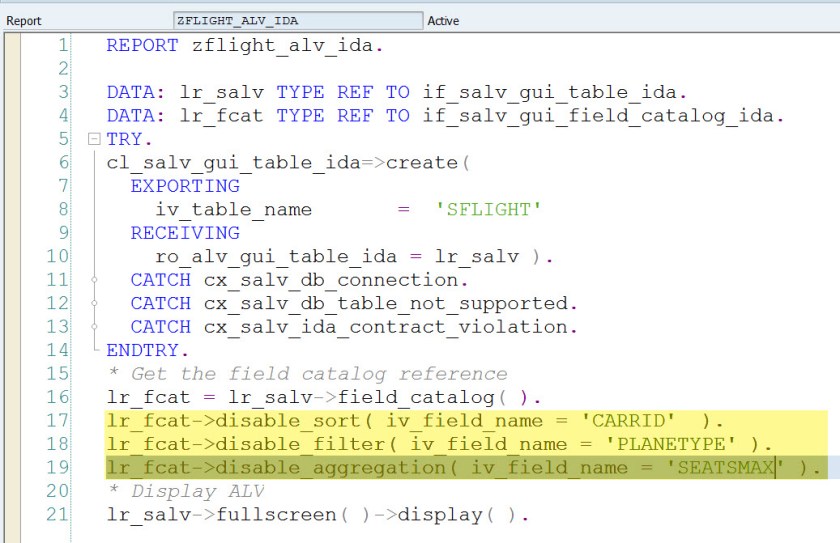Click 'cx_salv_db_table_not_supported' exception class
Image resolution: width=840 pixels, height=543 pixels.
(386, 304)
